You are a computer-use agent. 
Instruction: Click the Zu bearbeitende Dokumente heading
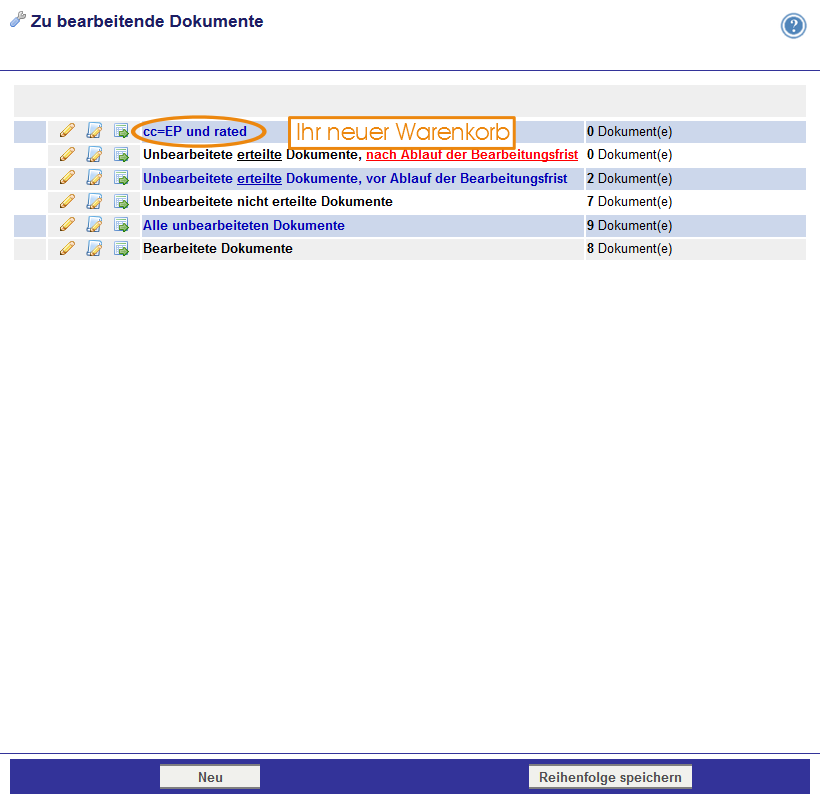click(x=147, y=21)
